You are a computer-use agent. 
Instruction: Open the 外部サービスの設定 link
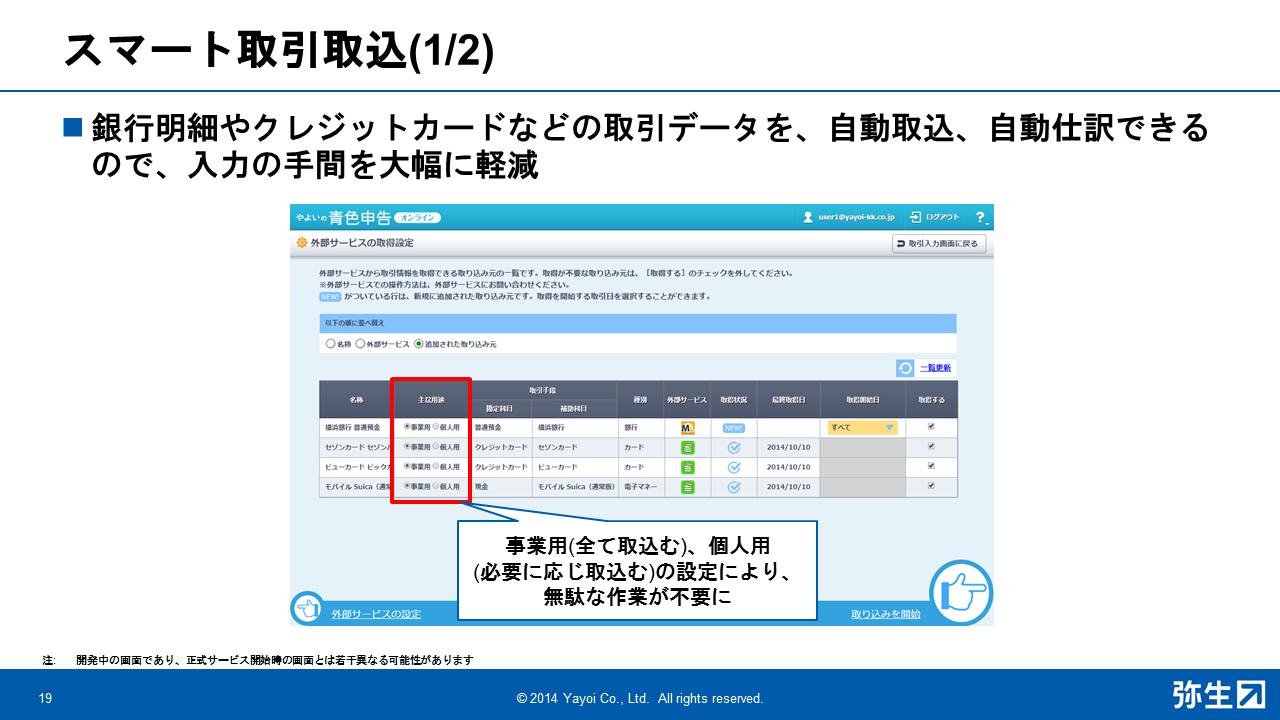[x=376, y=614]
